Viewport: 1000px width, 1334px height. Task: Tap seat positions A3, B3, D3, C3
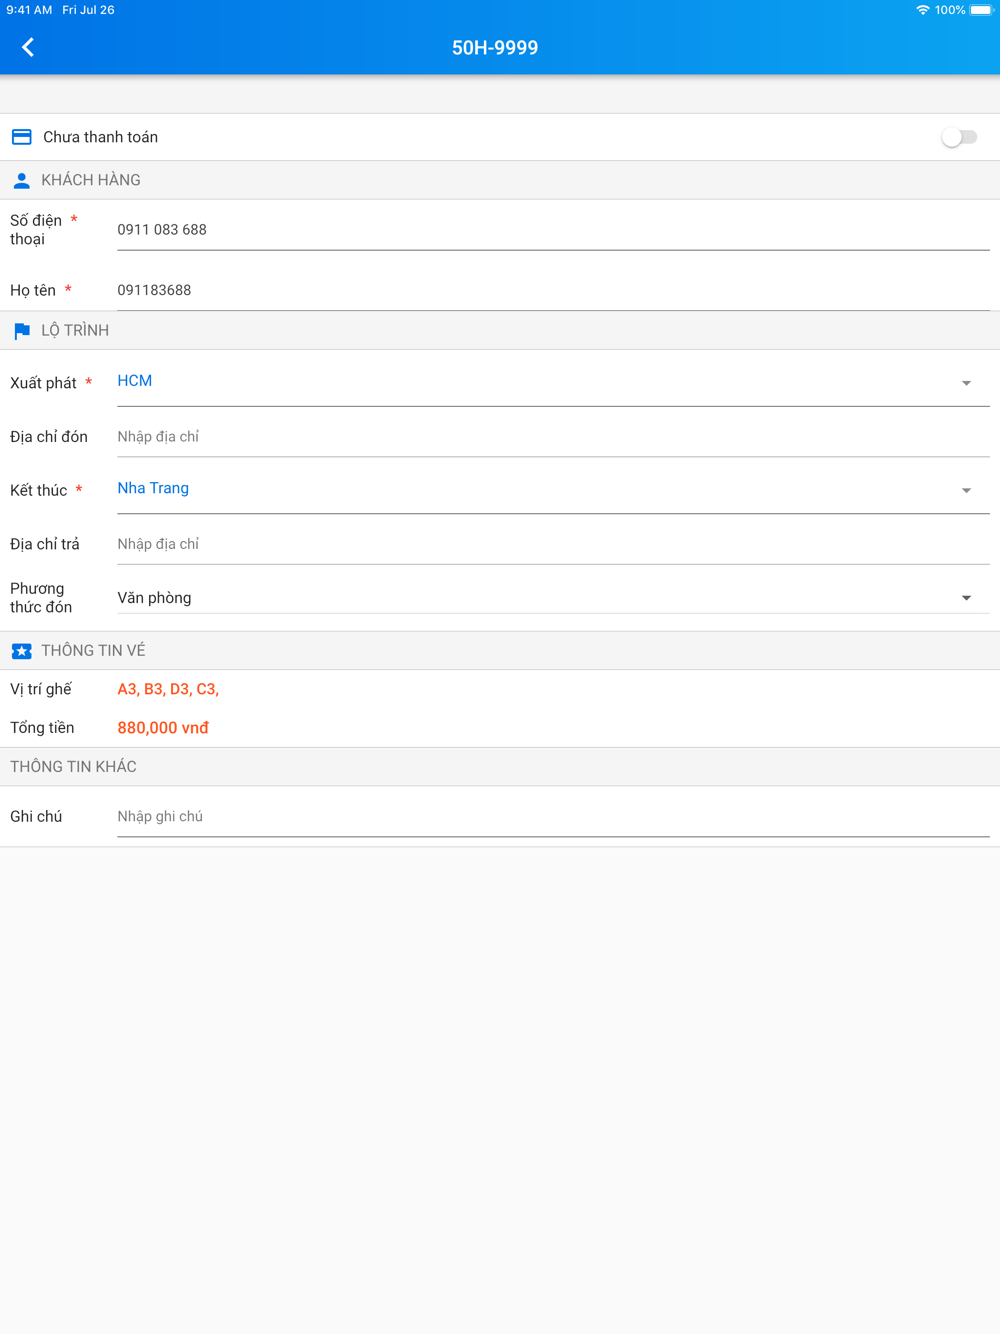[x=168, y=689]
